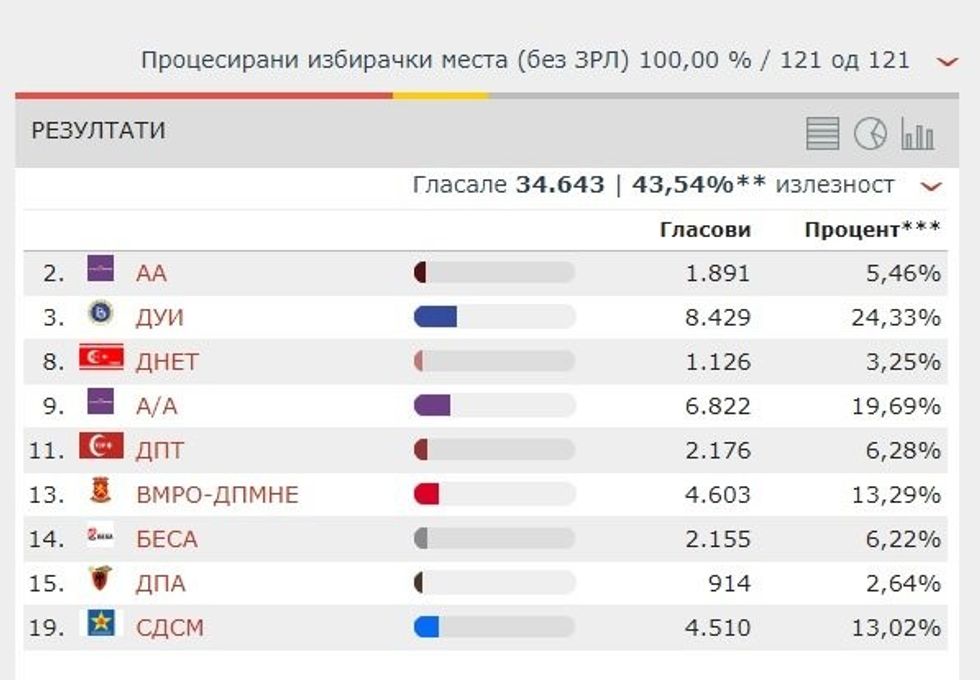980x680 pixels.
Task: Switch to pie chart view
Action: point(869,131)
